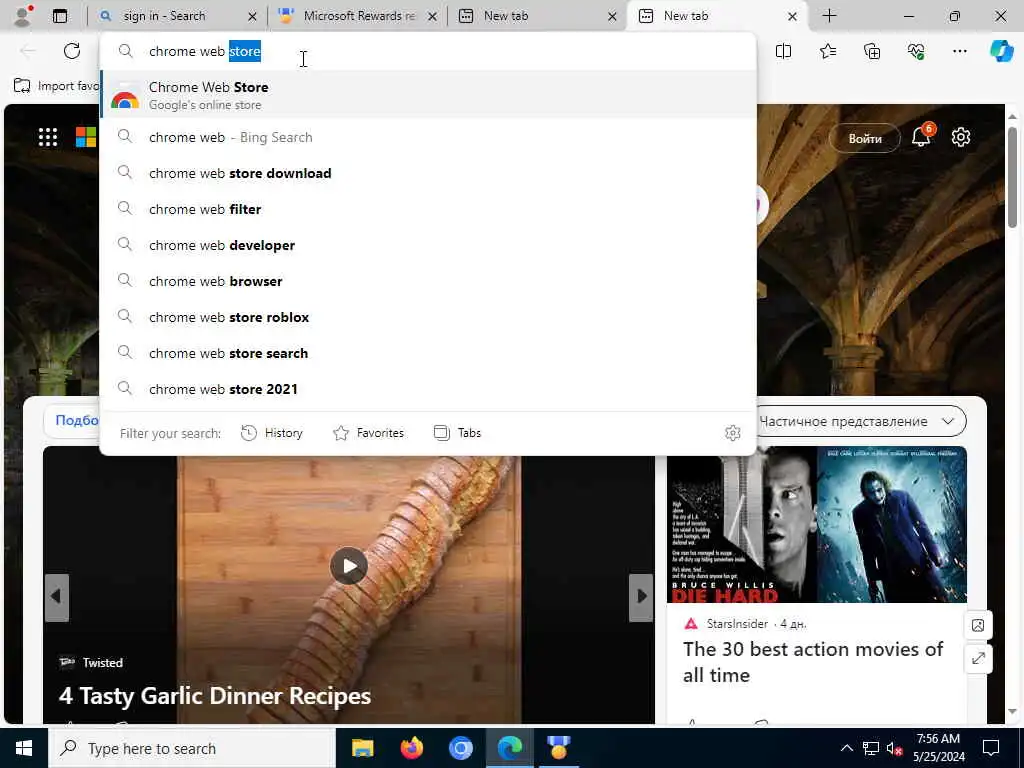The image size is (1024, 768).
Task: Select 'chrome web - Bing Search' suggestion
Action: pyautogui.click(x=428, y=137)
